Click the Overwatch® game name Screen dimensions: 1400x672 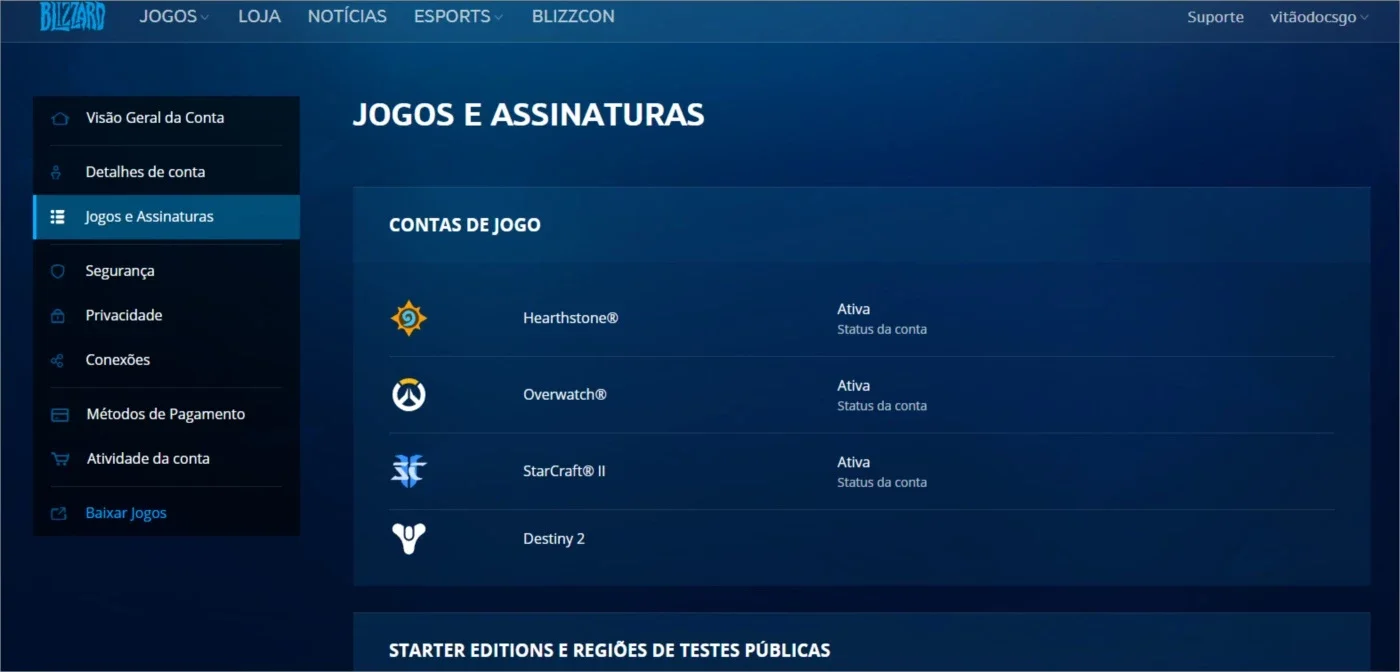point(565,394)
